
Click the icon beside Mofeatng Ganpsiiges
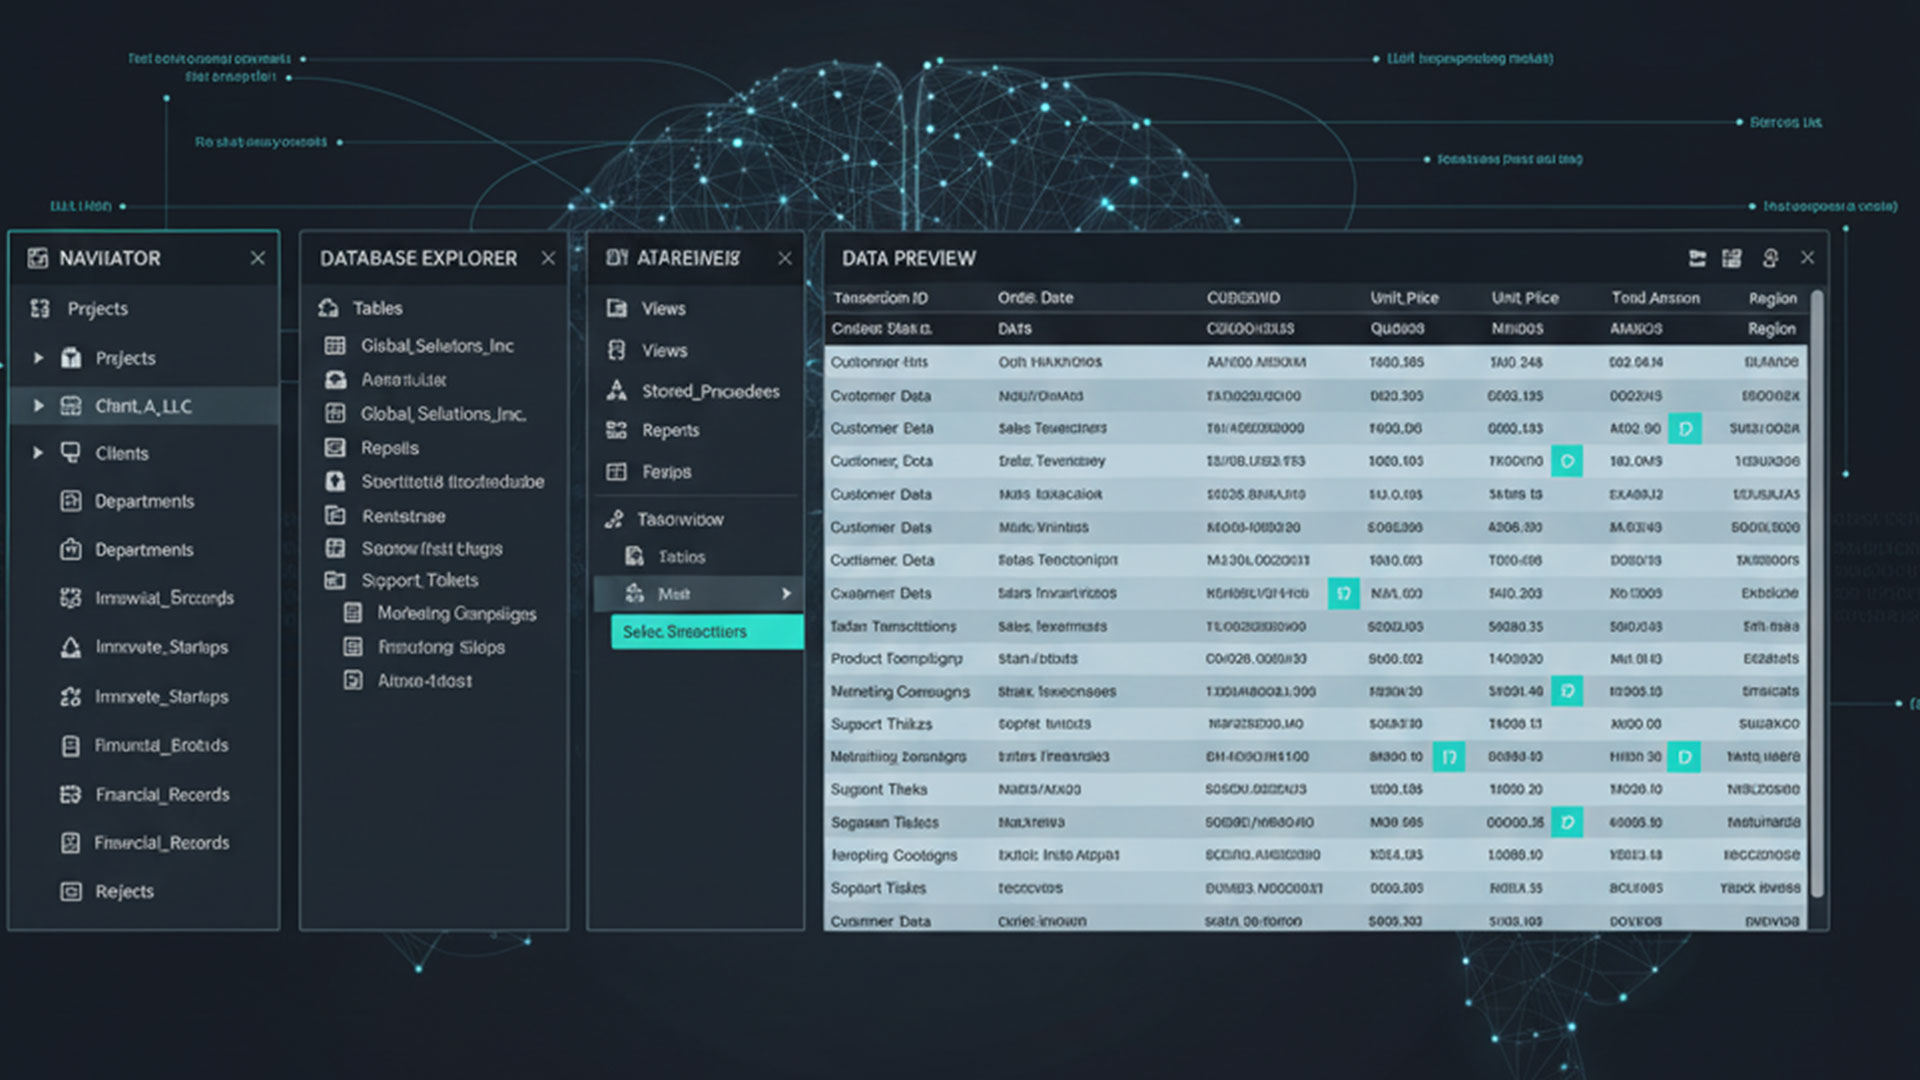coord(352,613)
